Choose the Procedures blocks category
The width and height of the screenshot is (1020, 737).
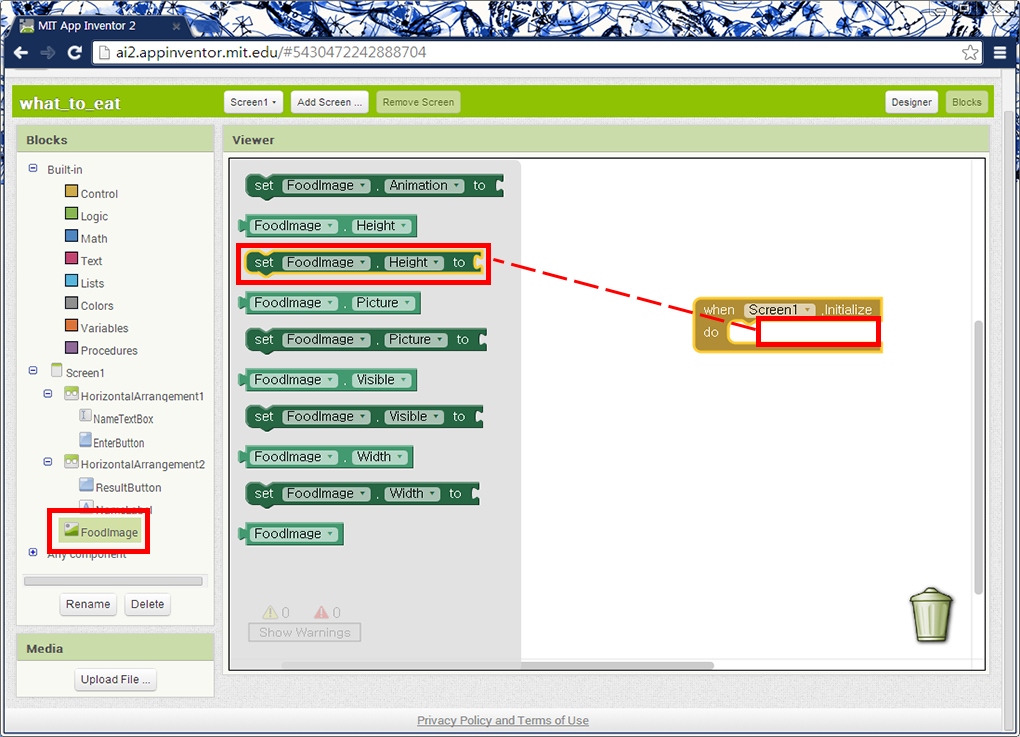(x=109, y=351)
